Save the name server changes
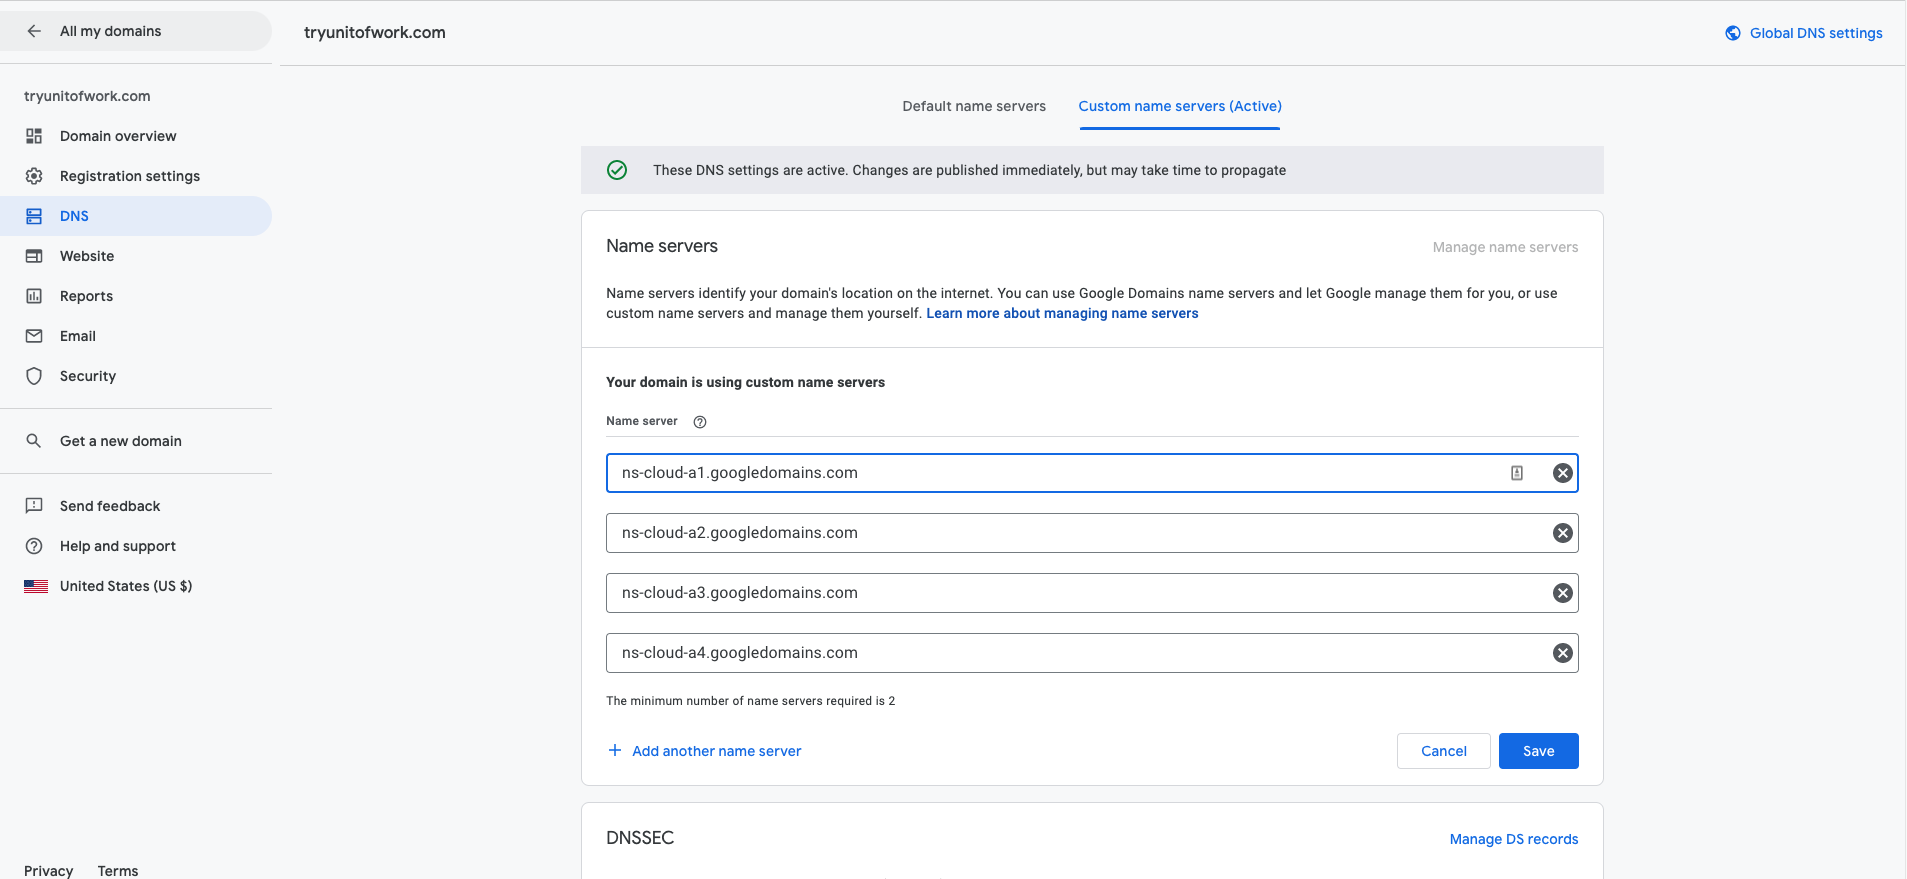The image size is (1907, 879). pos(1537,751)
